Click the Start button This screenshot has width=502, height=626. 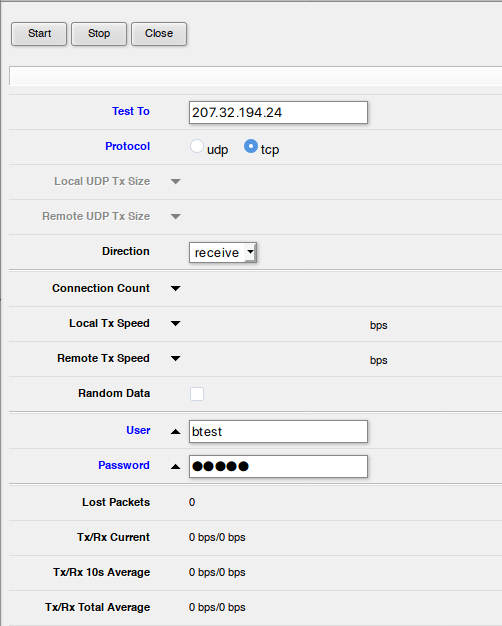coord(39,34)
